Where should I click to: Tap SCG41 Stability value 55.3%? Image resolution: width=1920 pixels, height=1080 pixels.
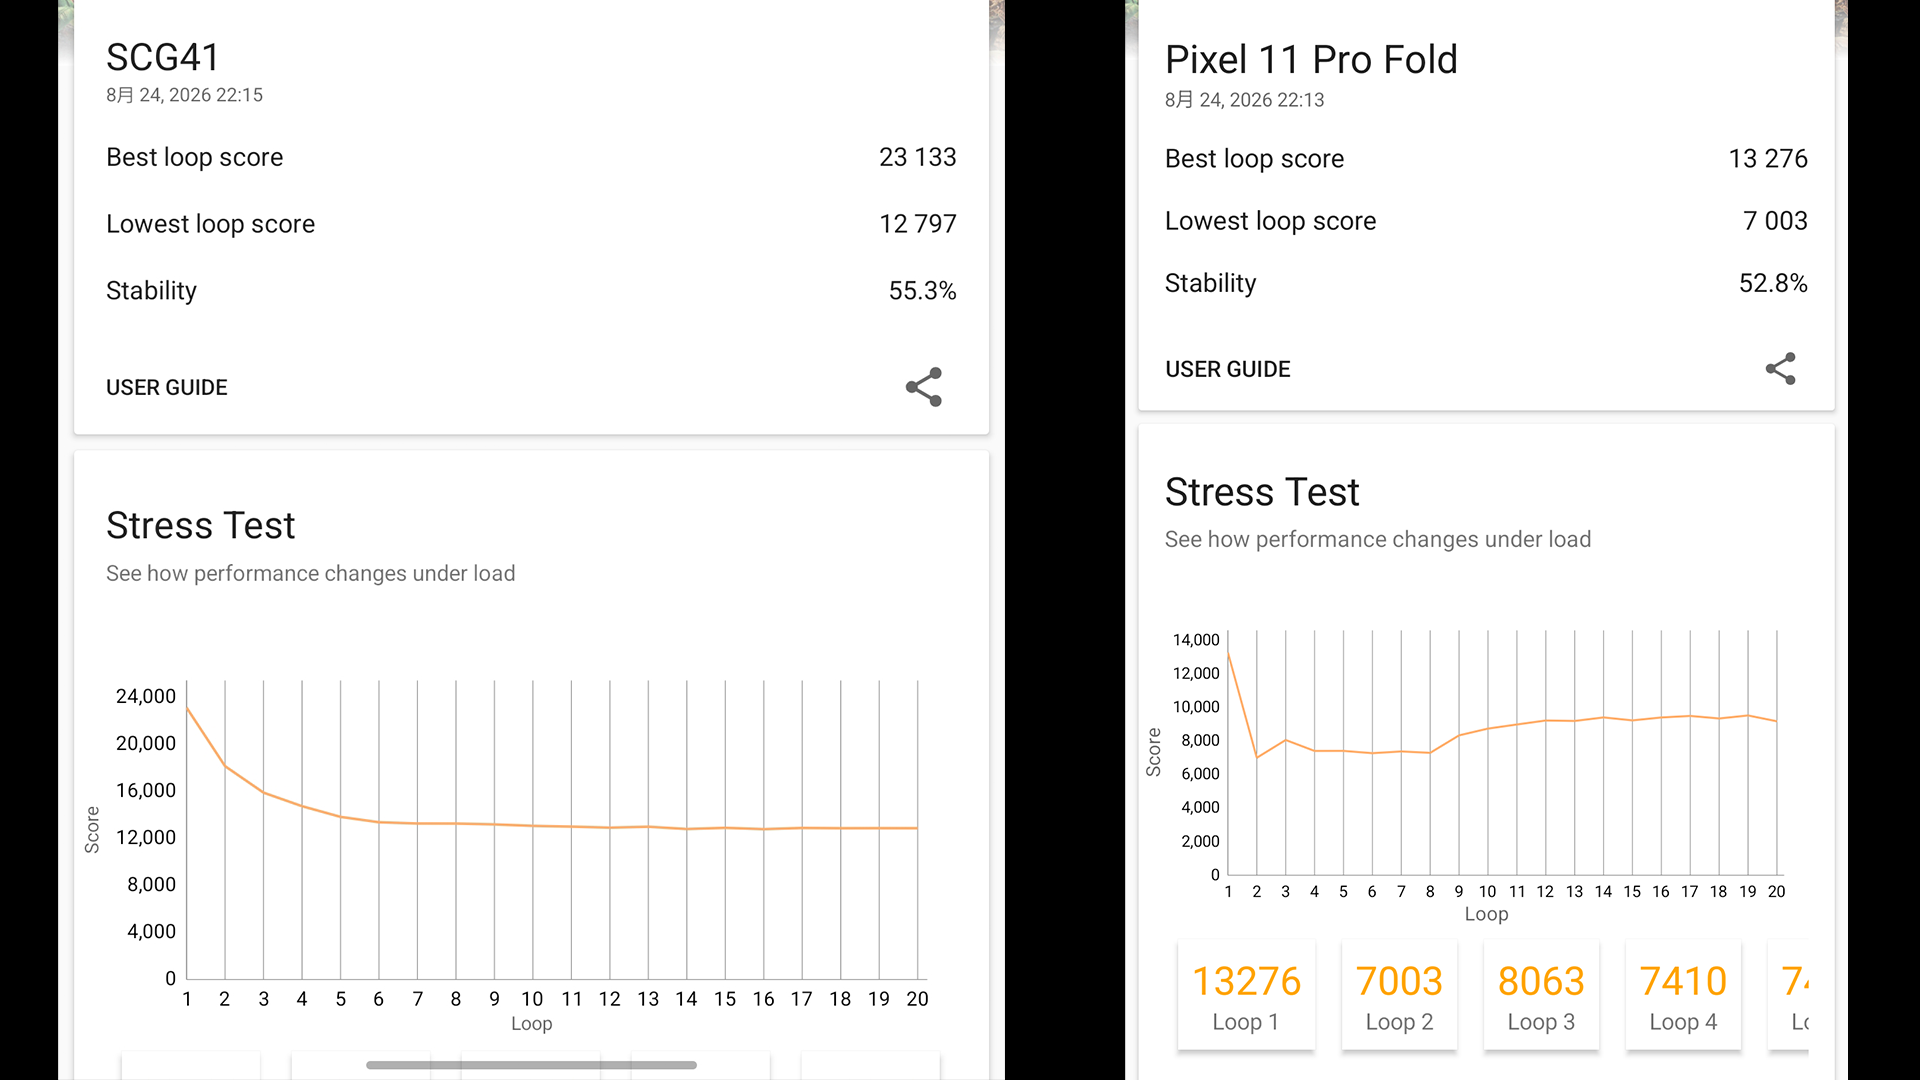(922, 291)
